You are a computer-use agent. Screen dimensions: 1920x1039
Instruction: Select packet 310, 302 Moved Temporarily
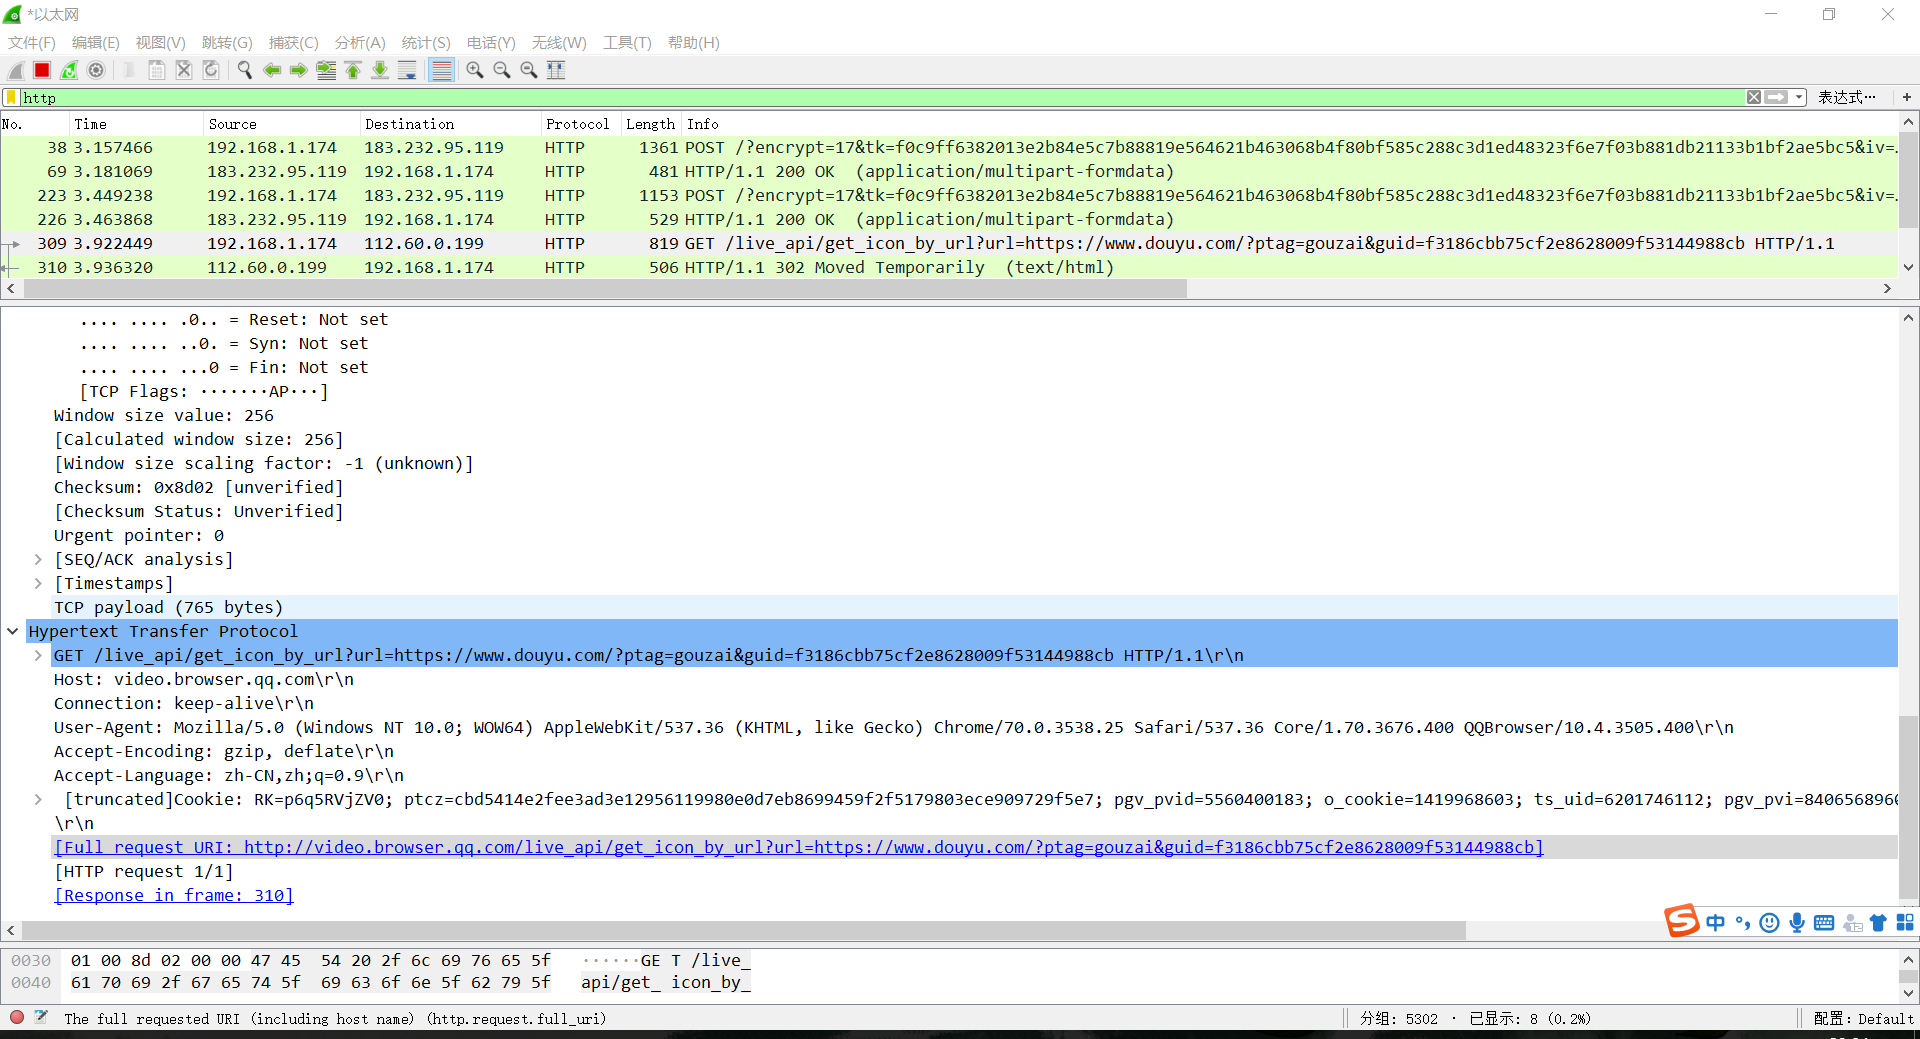pyautogui.click(x=948, y=267)
